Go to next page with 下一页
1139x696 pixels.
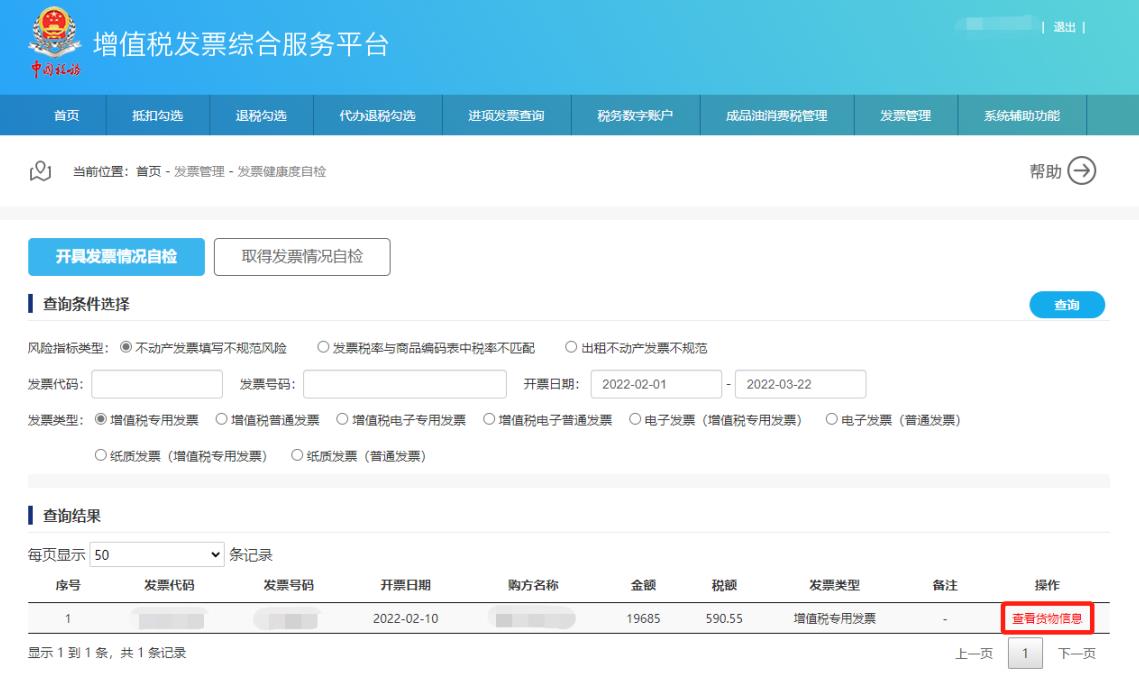pyautogui.click(x=1076, y=654)
